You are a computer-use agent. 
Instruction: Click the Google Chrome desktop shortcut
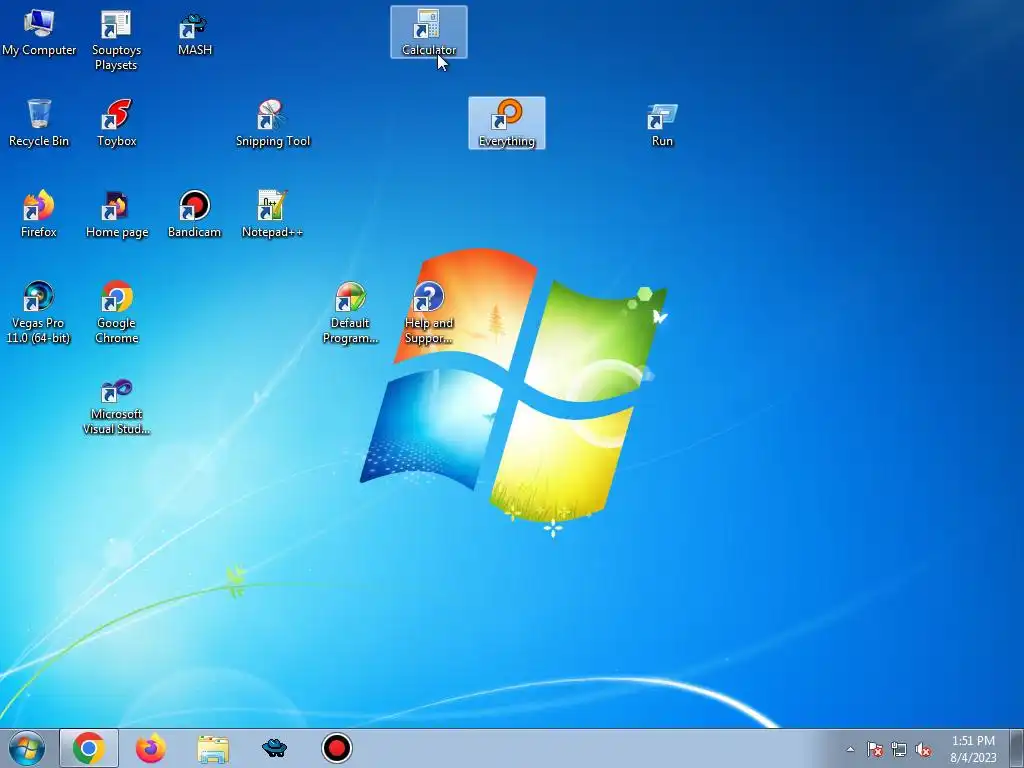(116, 312)
